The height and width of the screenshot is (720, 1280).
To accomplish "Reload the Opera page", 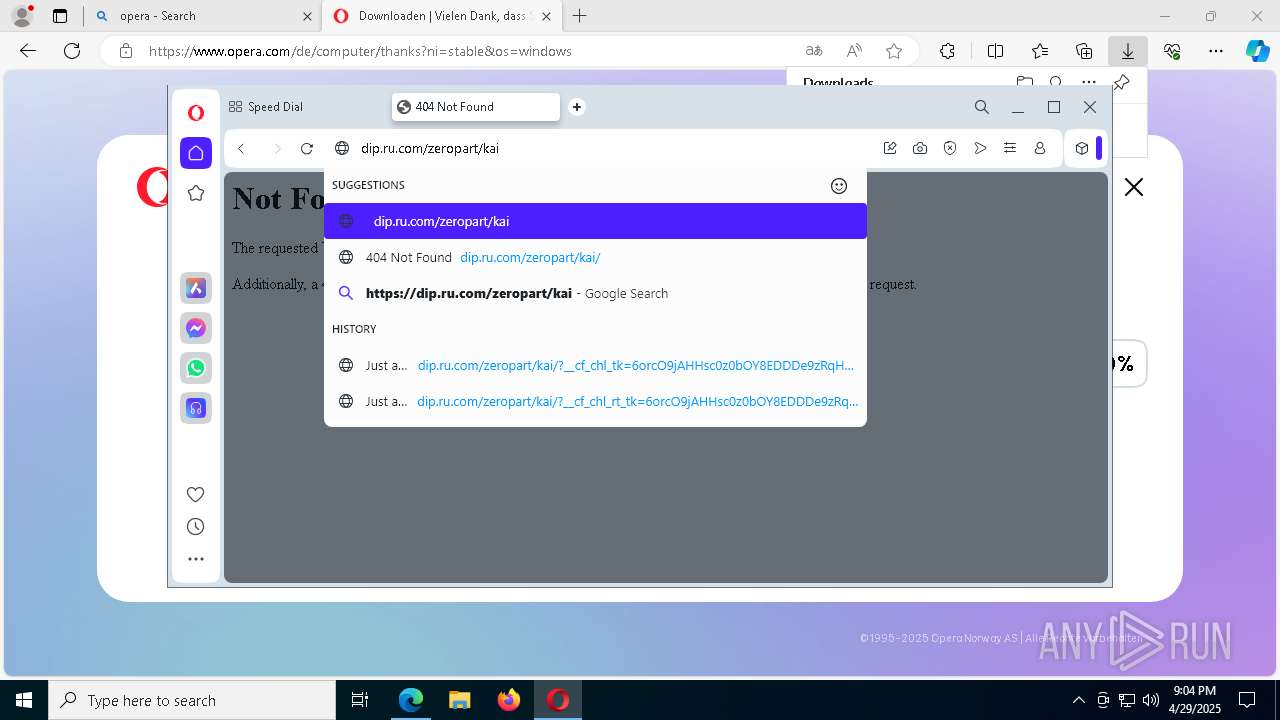I will (307, 148).
